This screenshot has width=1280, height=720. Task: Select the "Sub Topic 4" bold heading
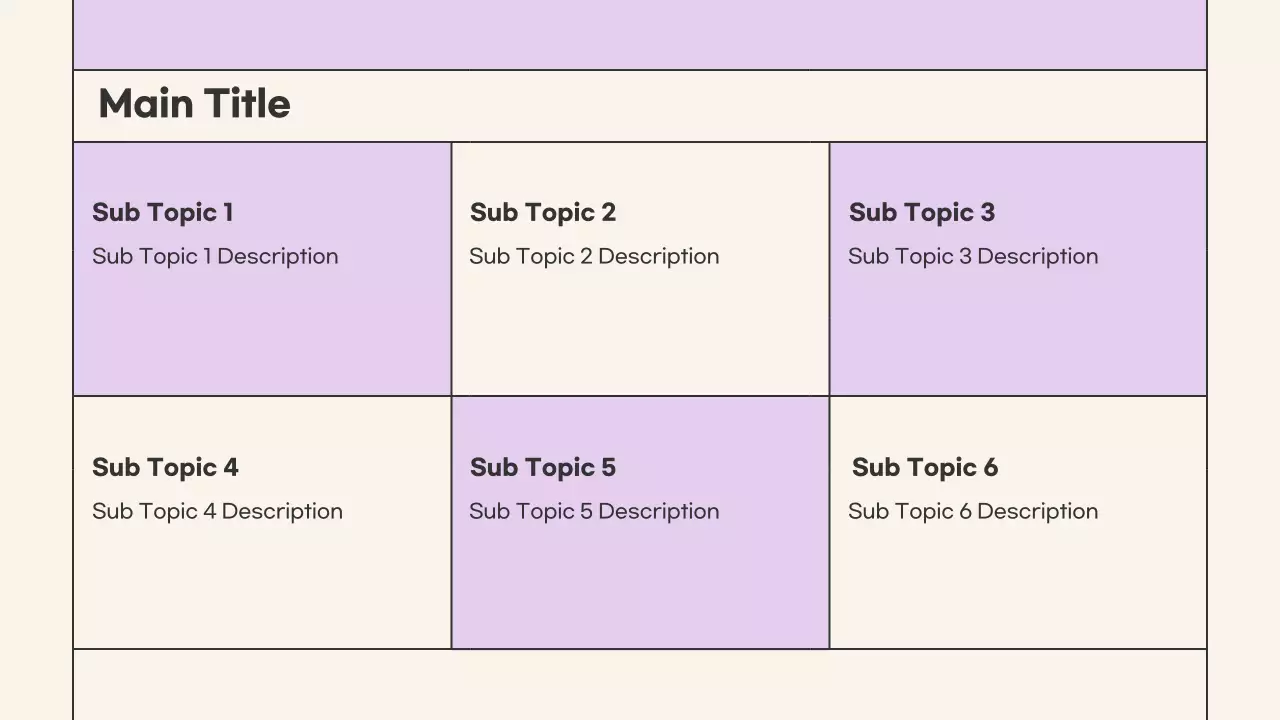point(165,467)
